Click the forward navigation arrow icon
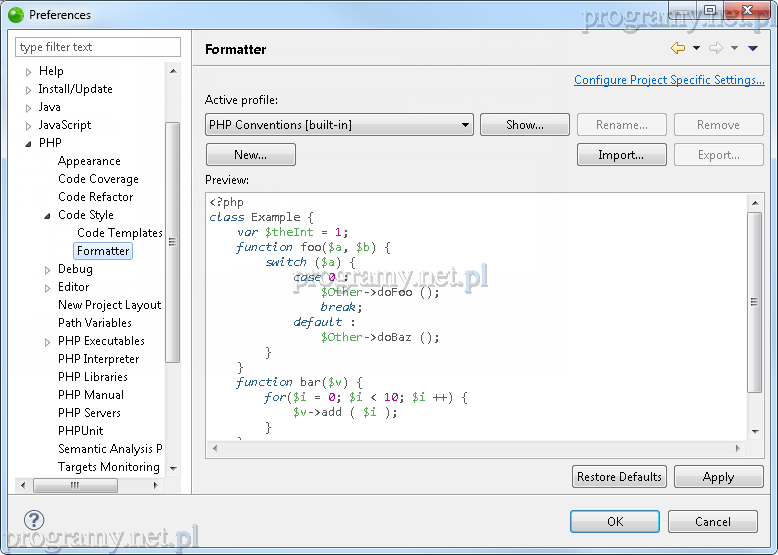The width and height of the screenshot is (778, 555). click(715, 48)
